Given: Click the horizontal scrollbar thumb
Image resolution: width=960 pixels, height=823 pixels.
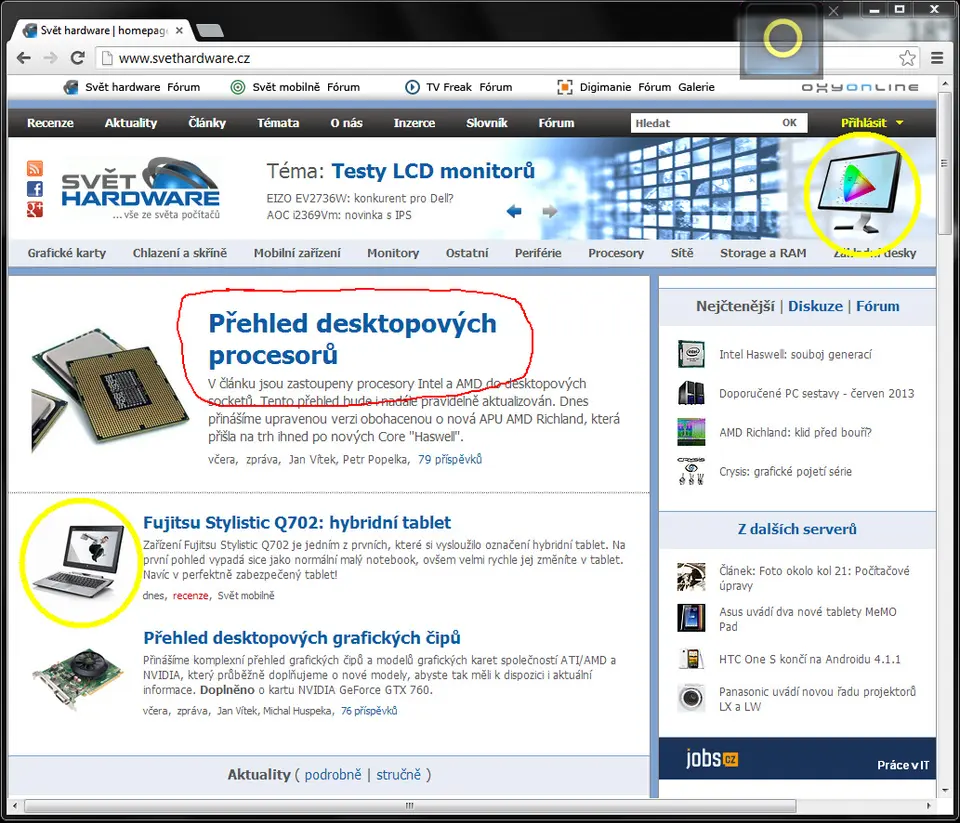Looking at the screenshot, I should 410,805.
